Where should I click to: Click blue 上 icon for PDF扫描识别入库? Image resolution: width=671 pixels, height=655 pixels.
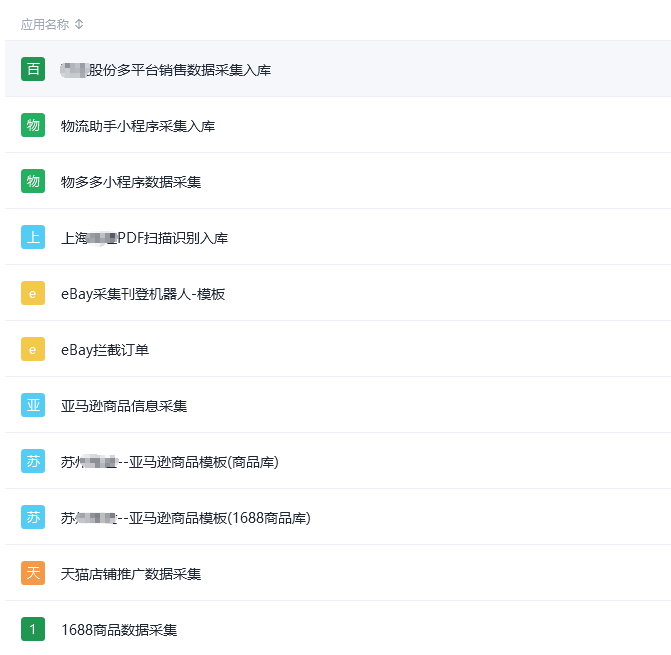(33, 237)
